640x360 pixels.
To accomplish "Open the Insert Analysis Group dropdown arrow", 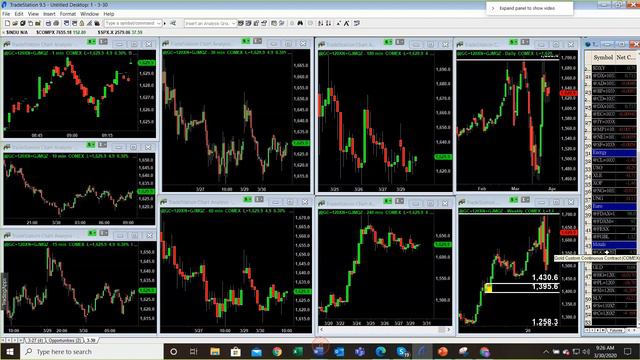I will click(233, 23).
